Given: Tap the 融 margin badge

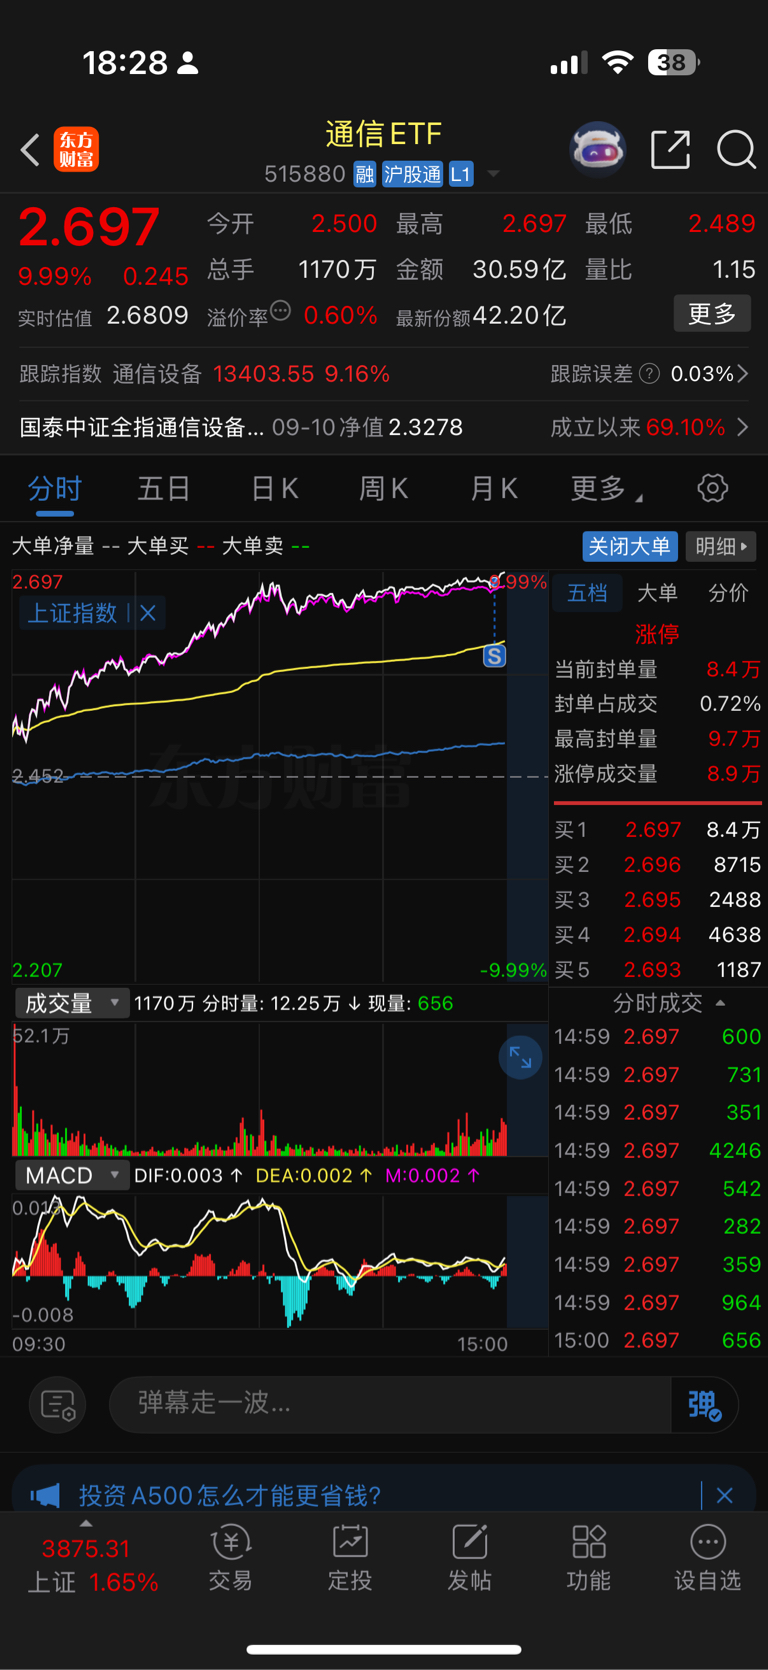Looking at the screenshot, I should click(364, 175).
